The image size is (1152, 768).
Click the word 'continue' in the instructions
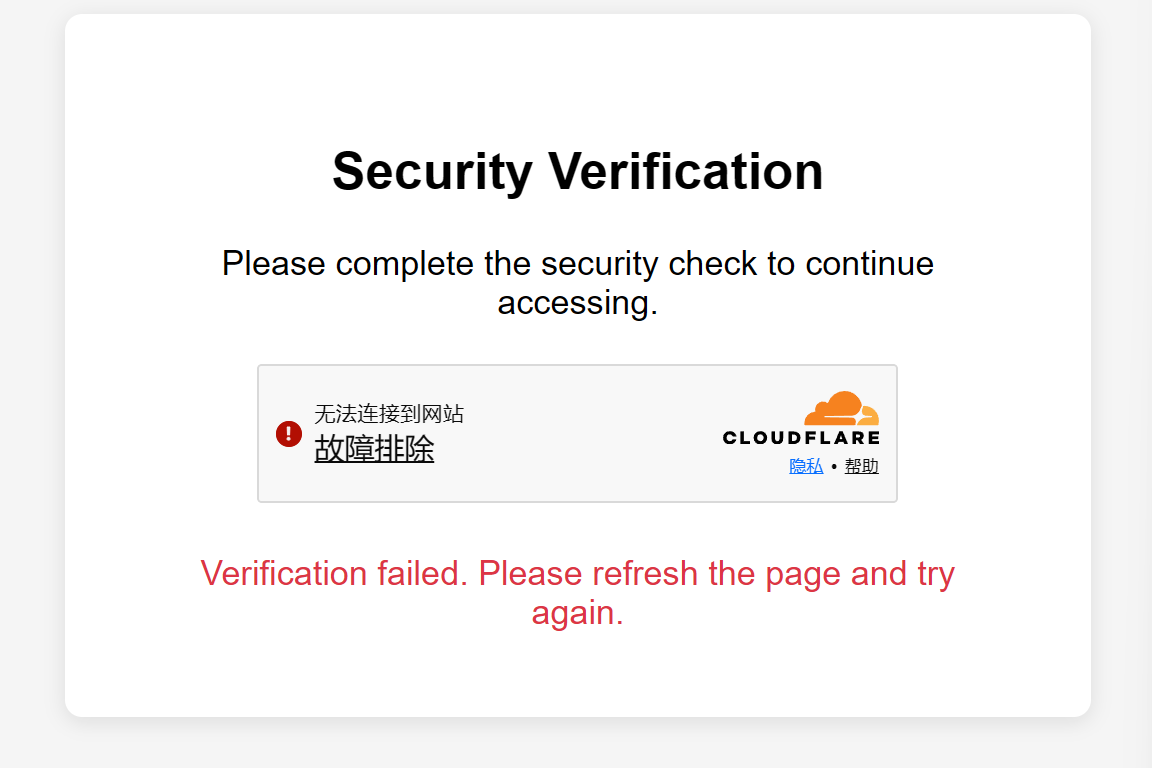(x=869, y=264)
